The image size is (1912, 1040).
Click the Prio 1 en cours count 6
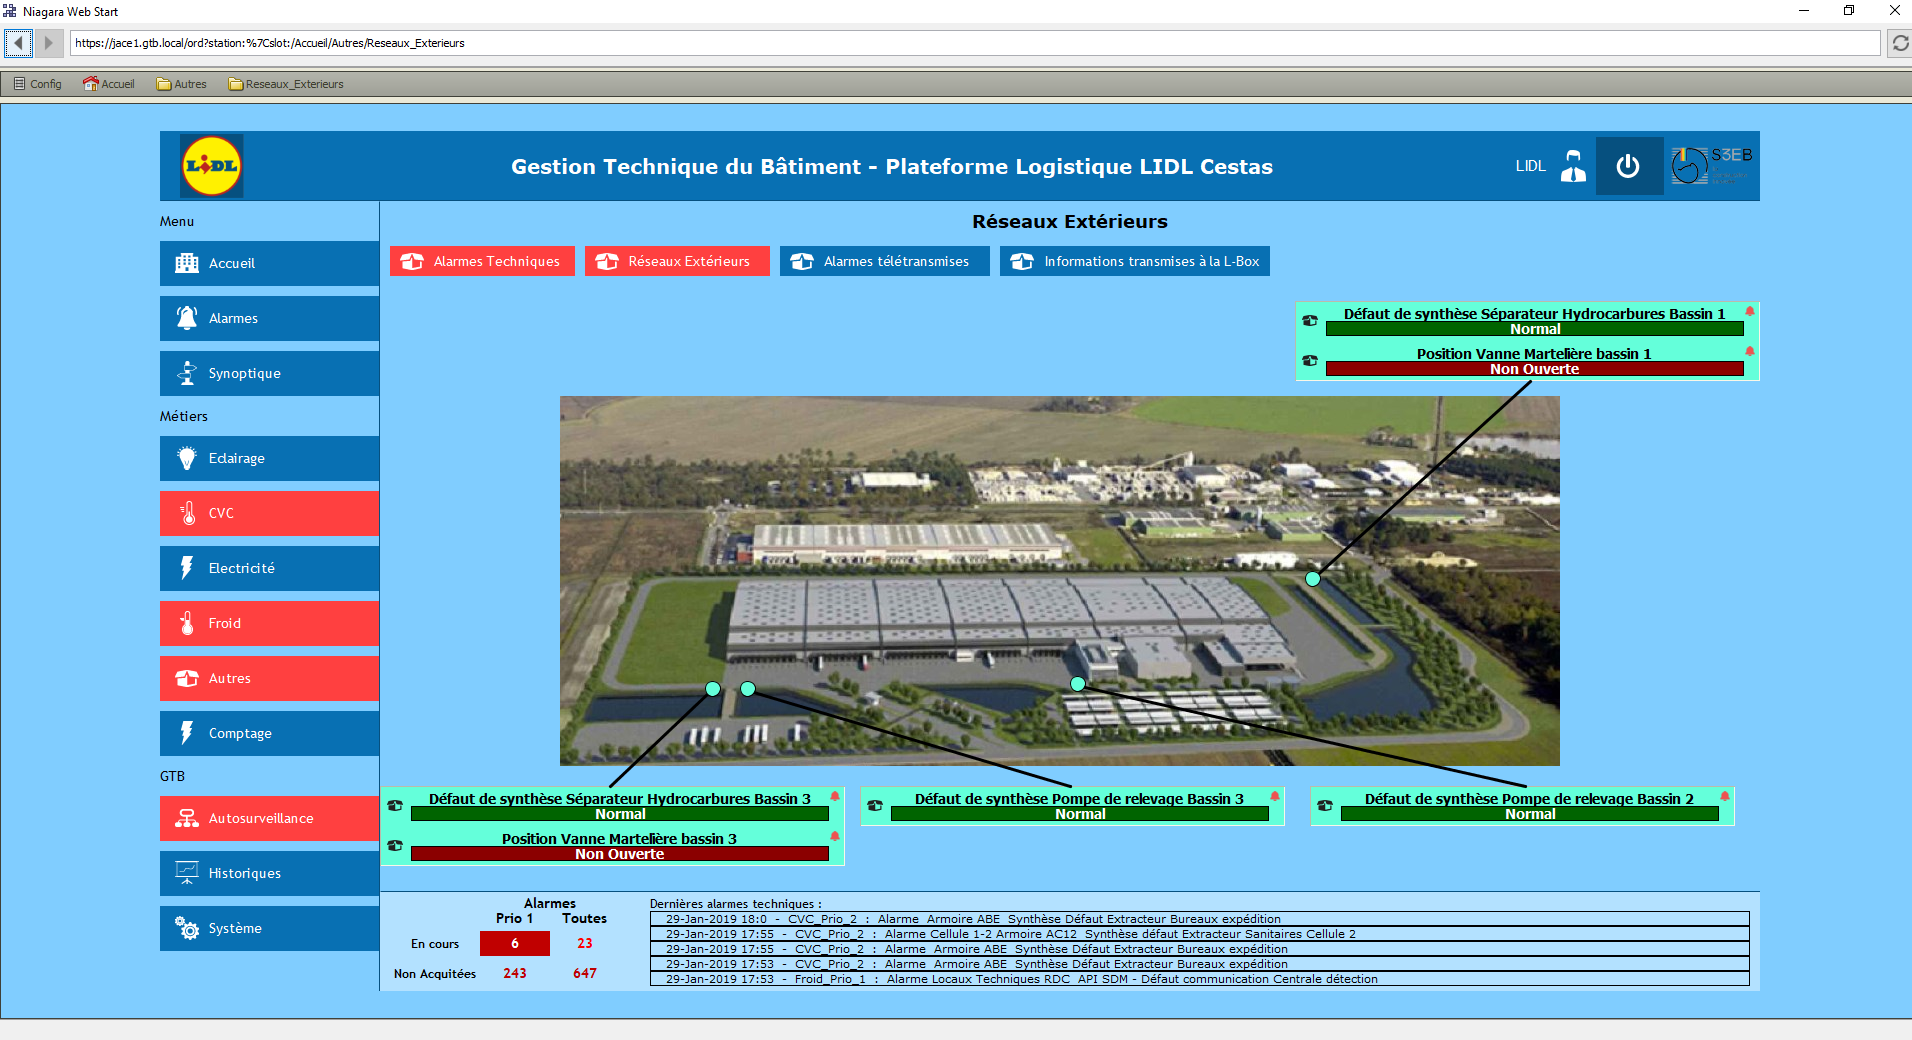[x=515, y=943]
